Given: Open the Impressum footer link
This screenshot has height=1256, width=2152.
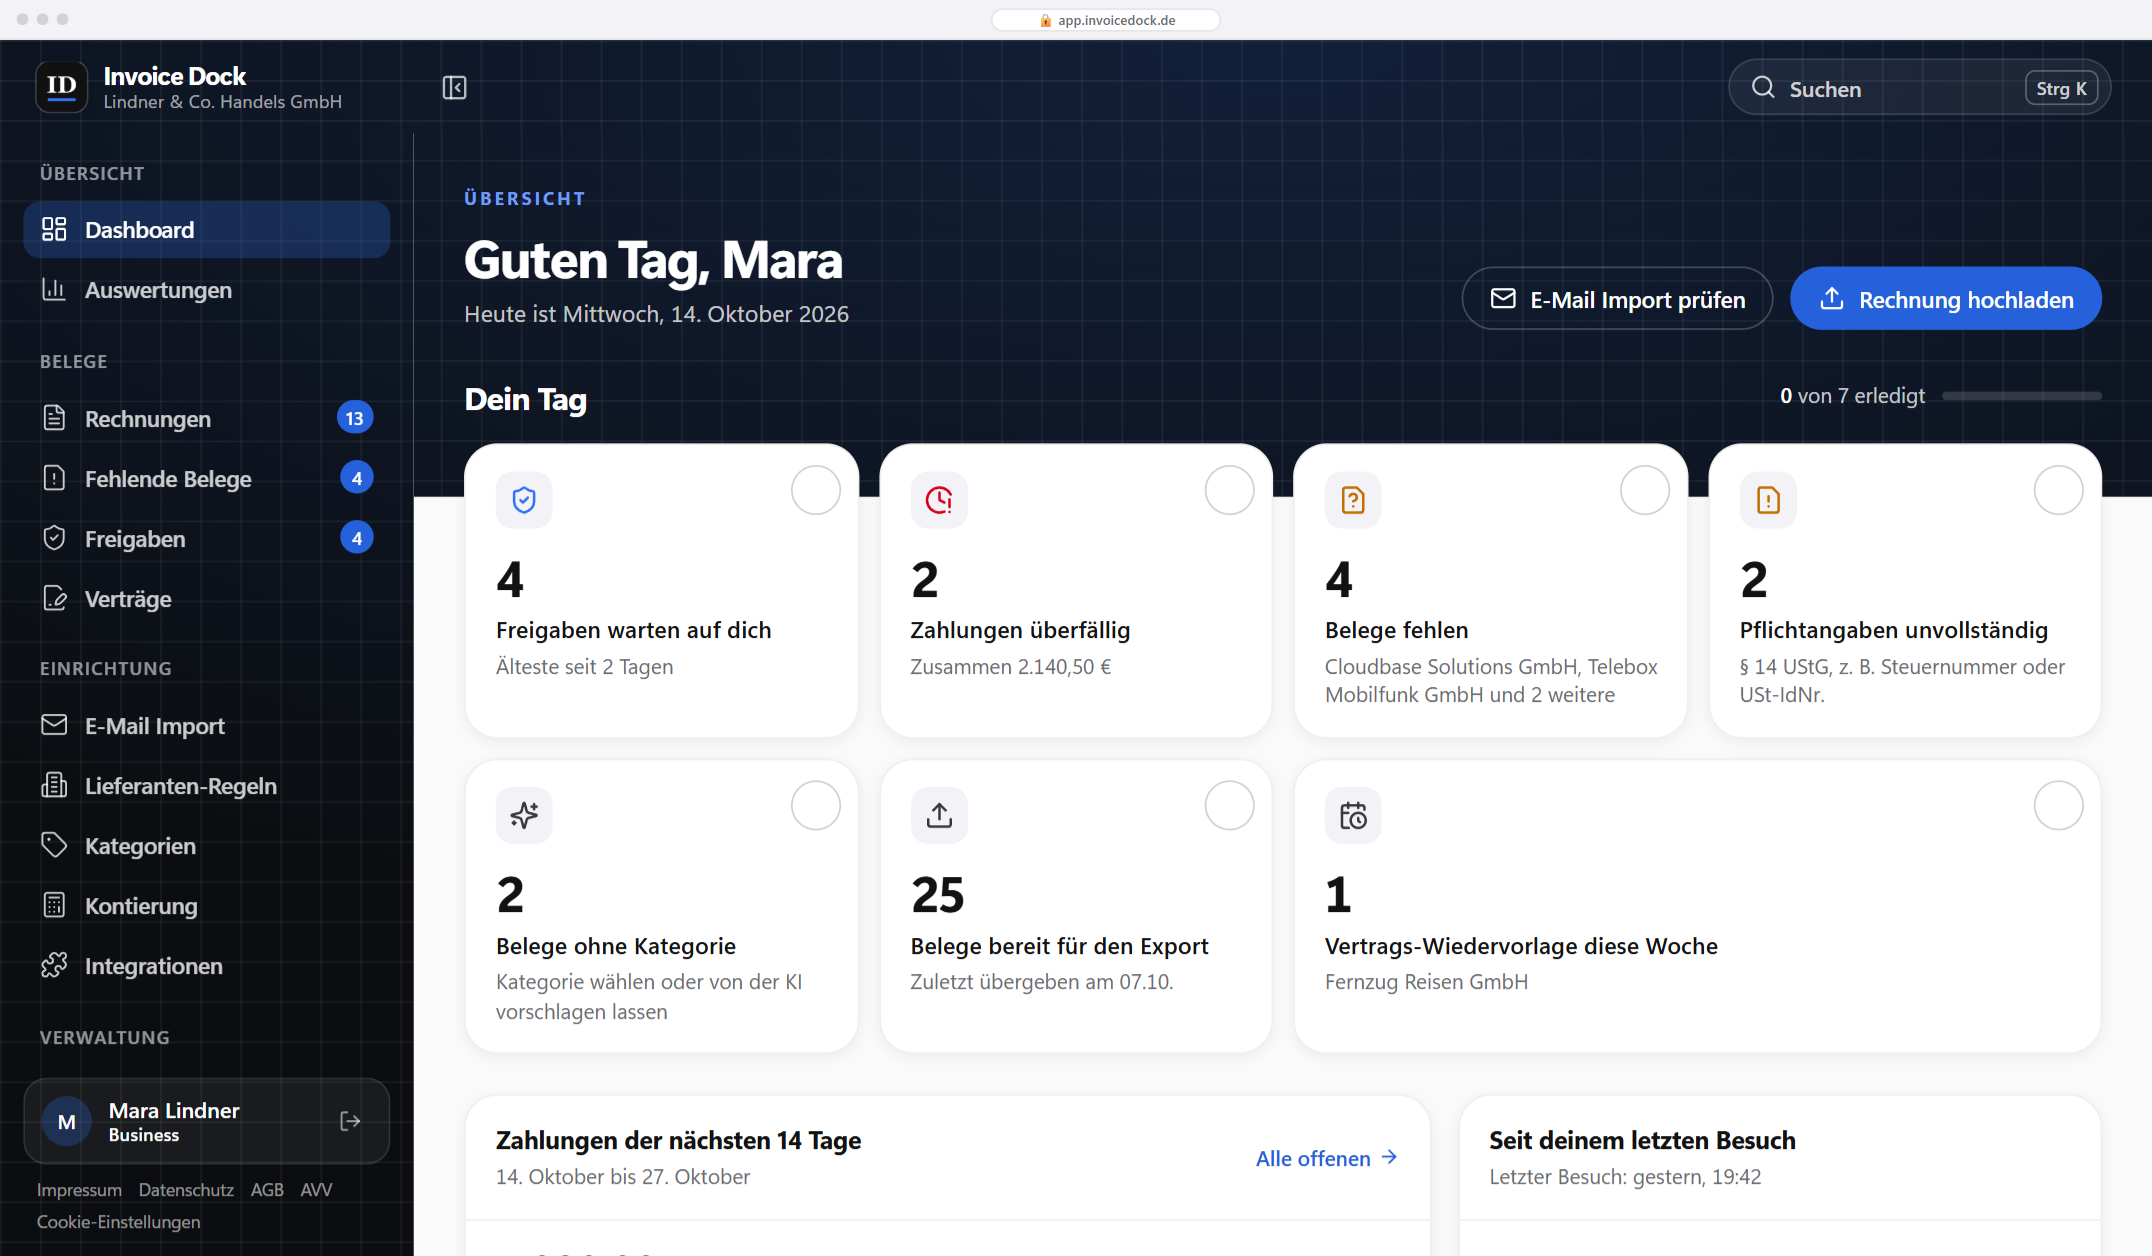Looking at the screenshot, I should (x=79, y=1189).
